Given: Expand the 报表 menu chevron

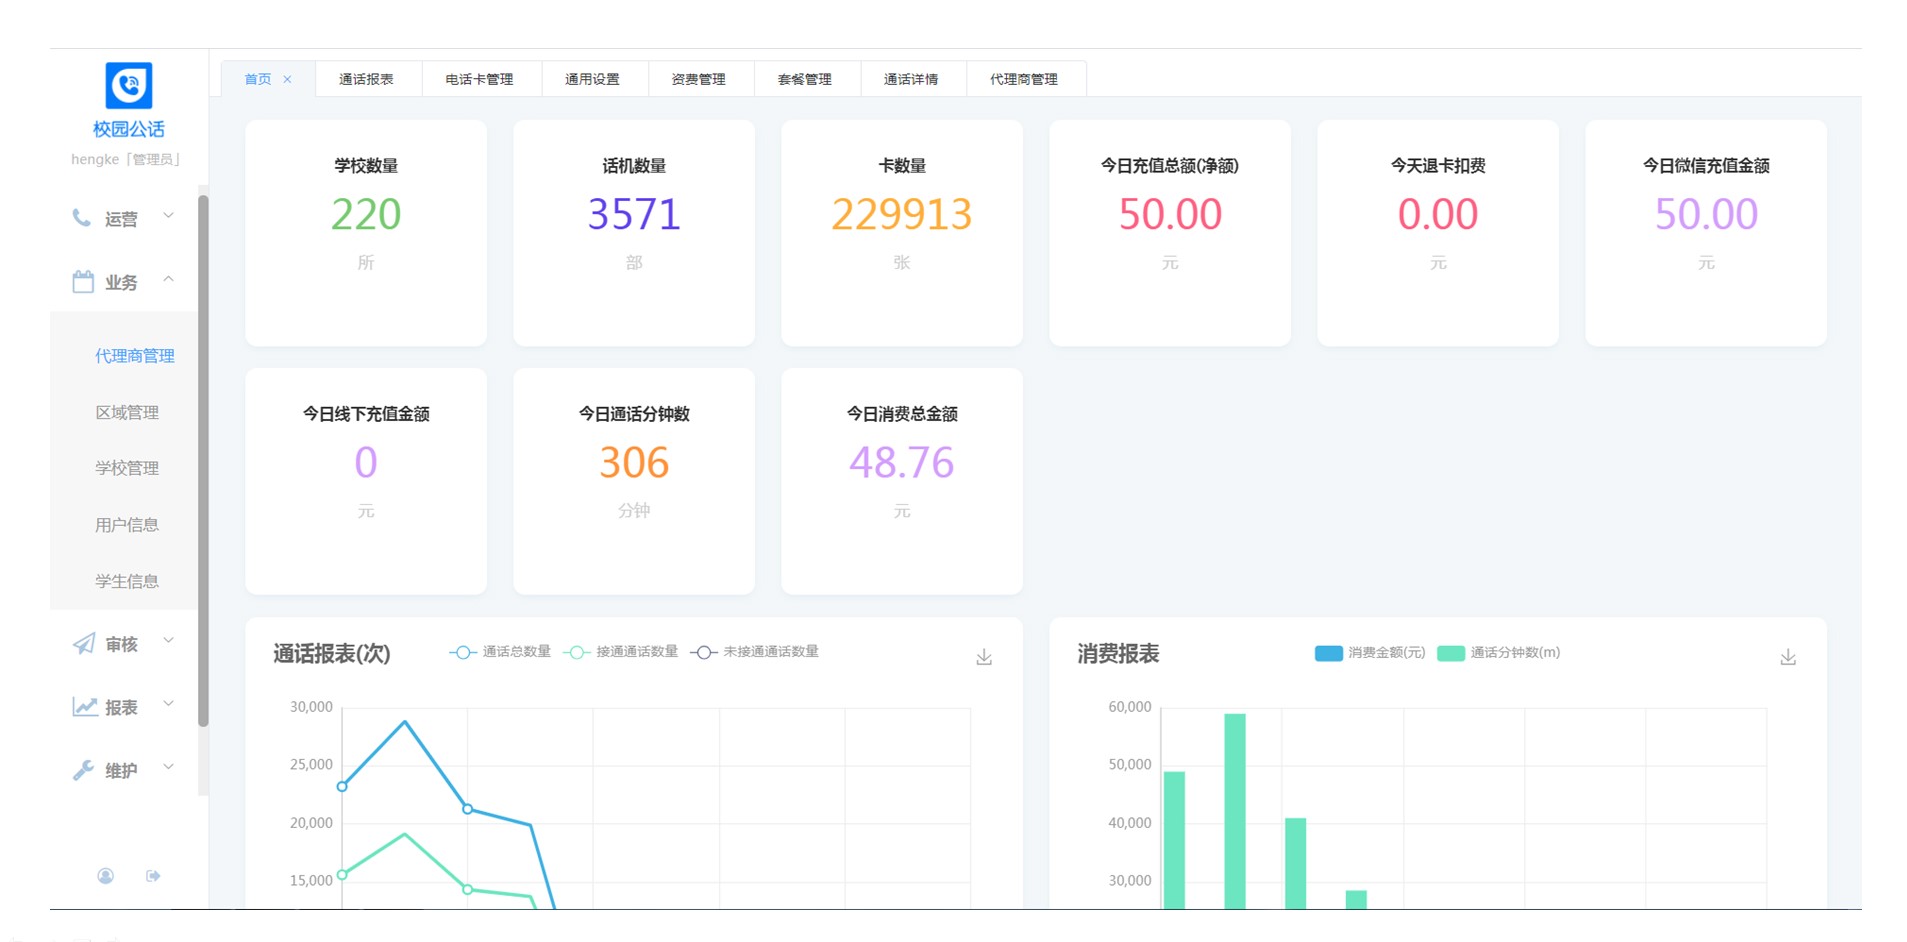Looking at the screenshot, I should [168, 703].
